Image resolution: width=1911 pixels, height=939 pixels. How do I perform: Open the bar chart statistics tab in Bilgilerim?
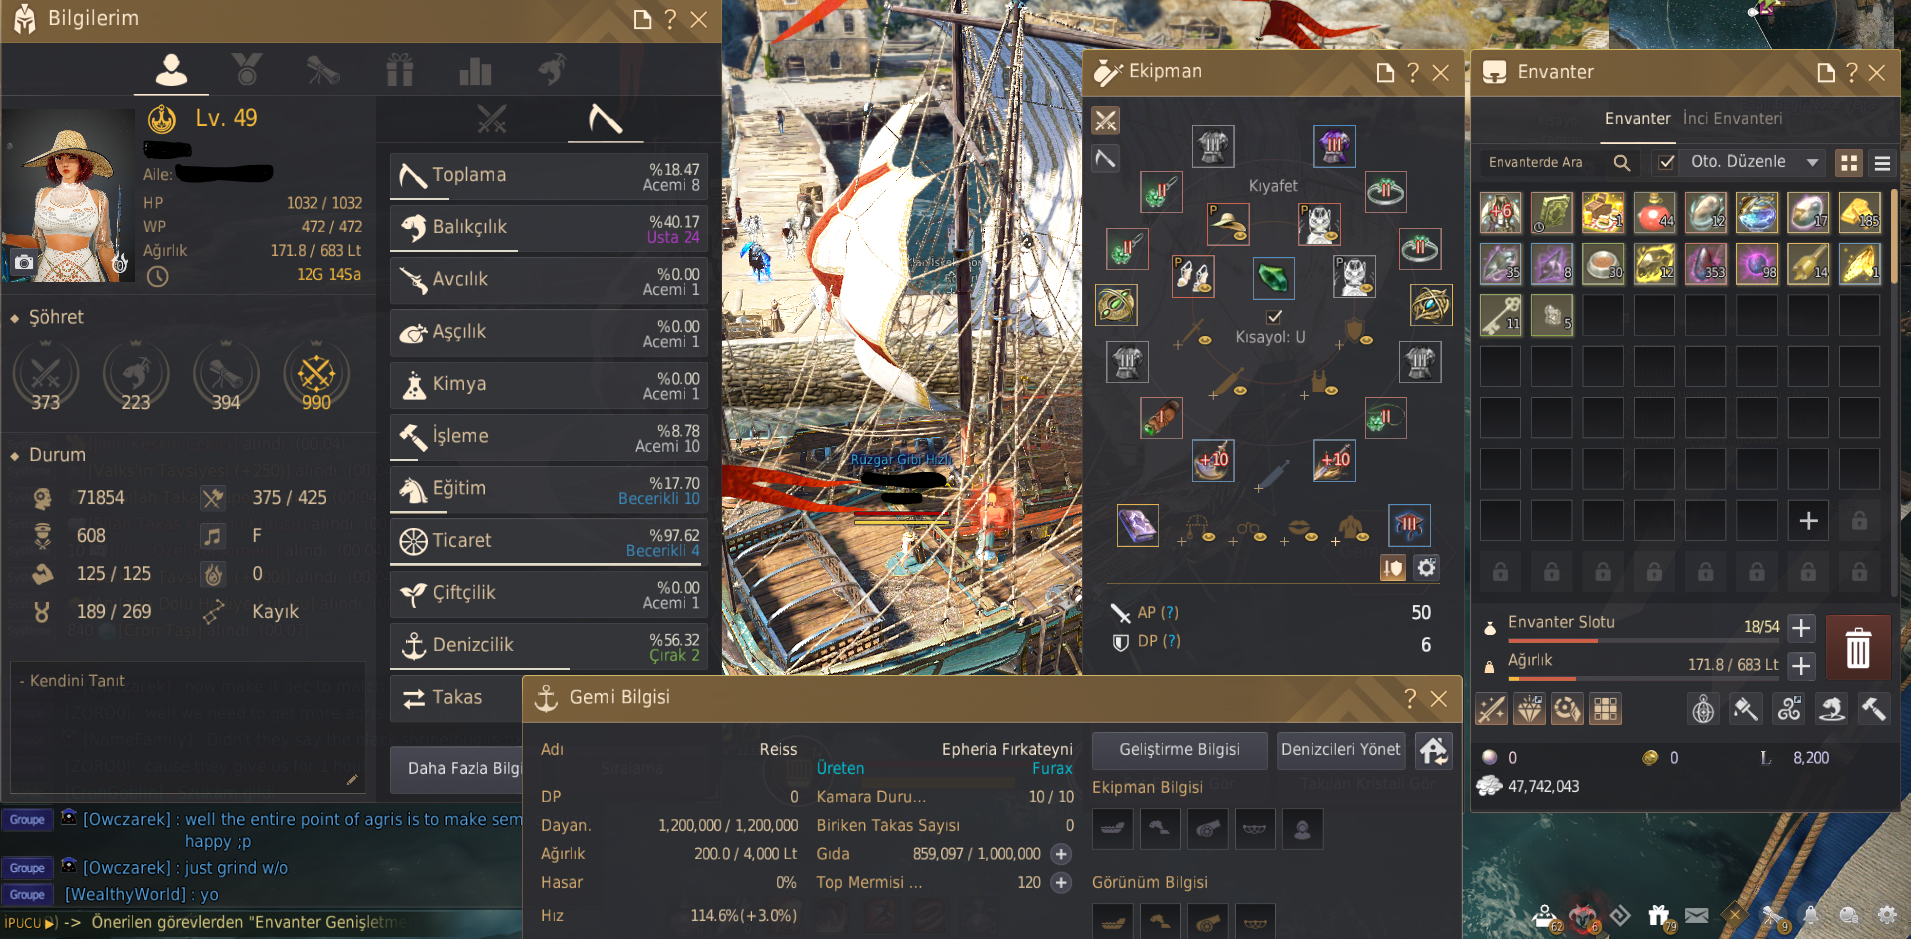pos(475,71)
